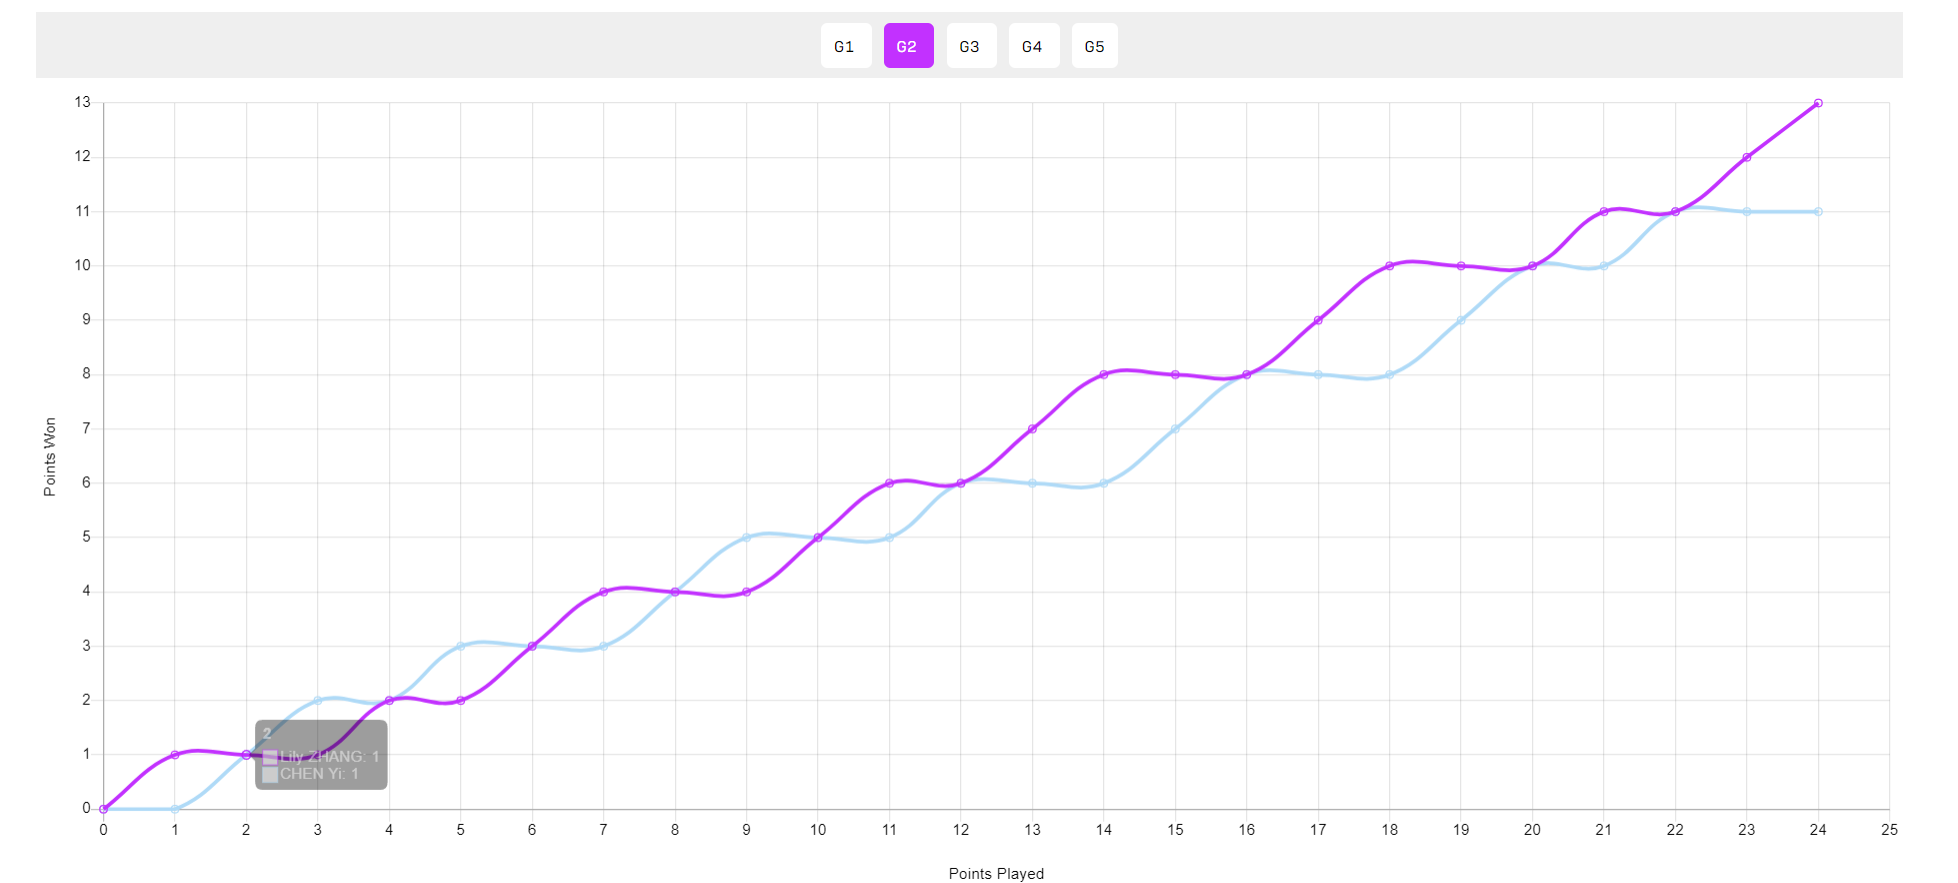Click CHEN Yi's color swatch in tooltip
The height and width of the screenshot is (883, 1958).
270,774
